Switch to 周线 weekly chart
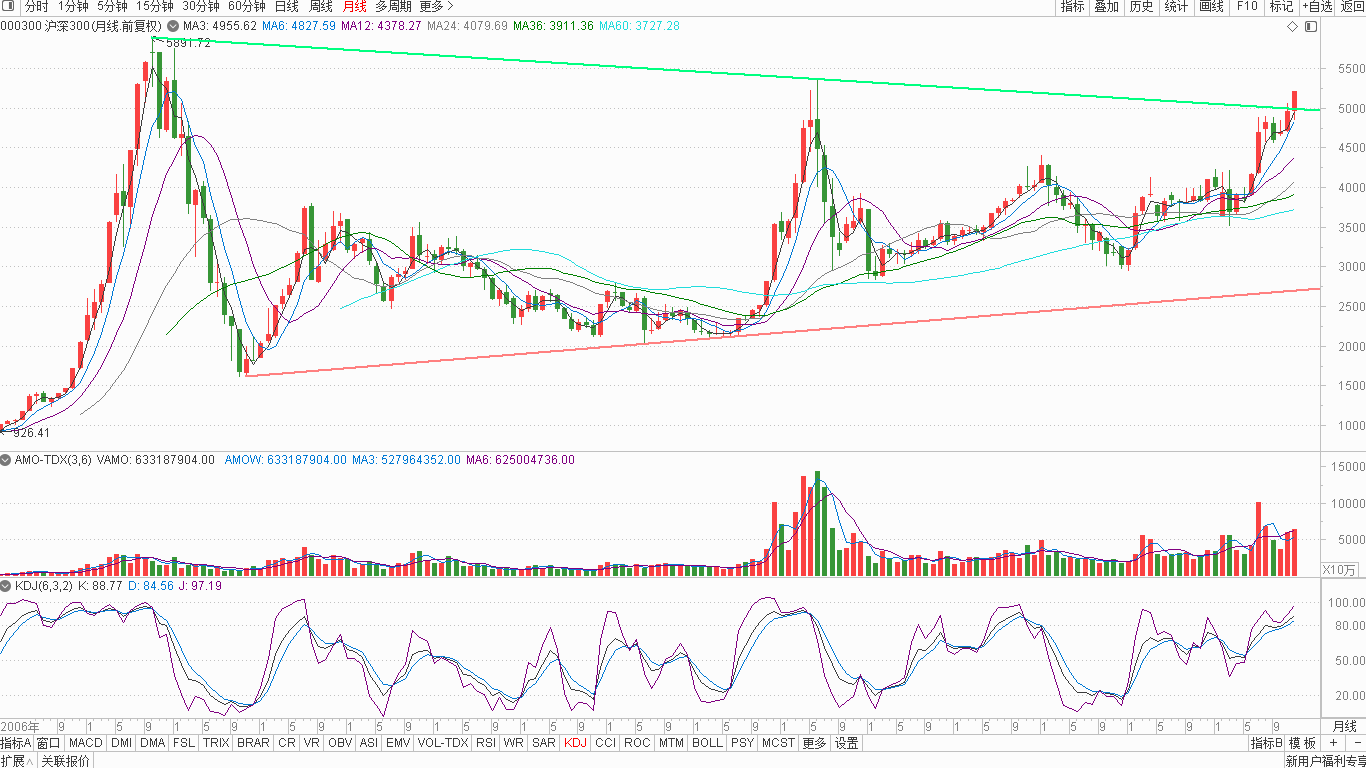 [x=320, y=6]
